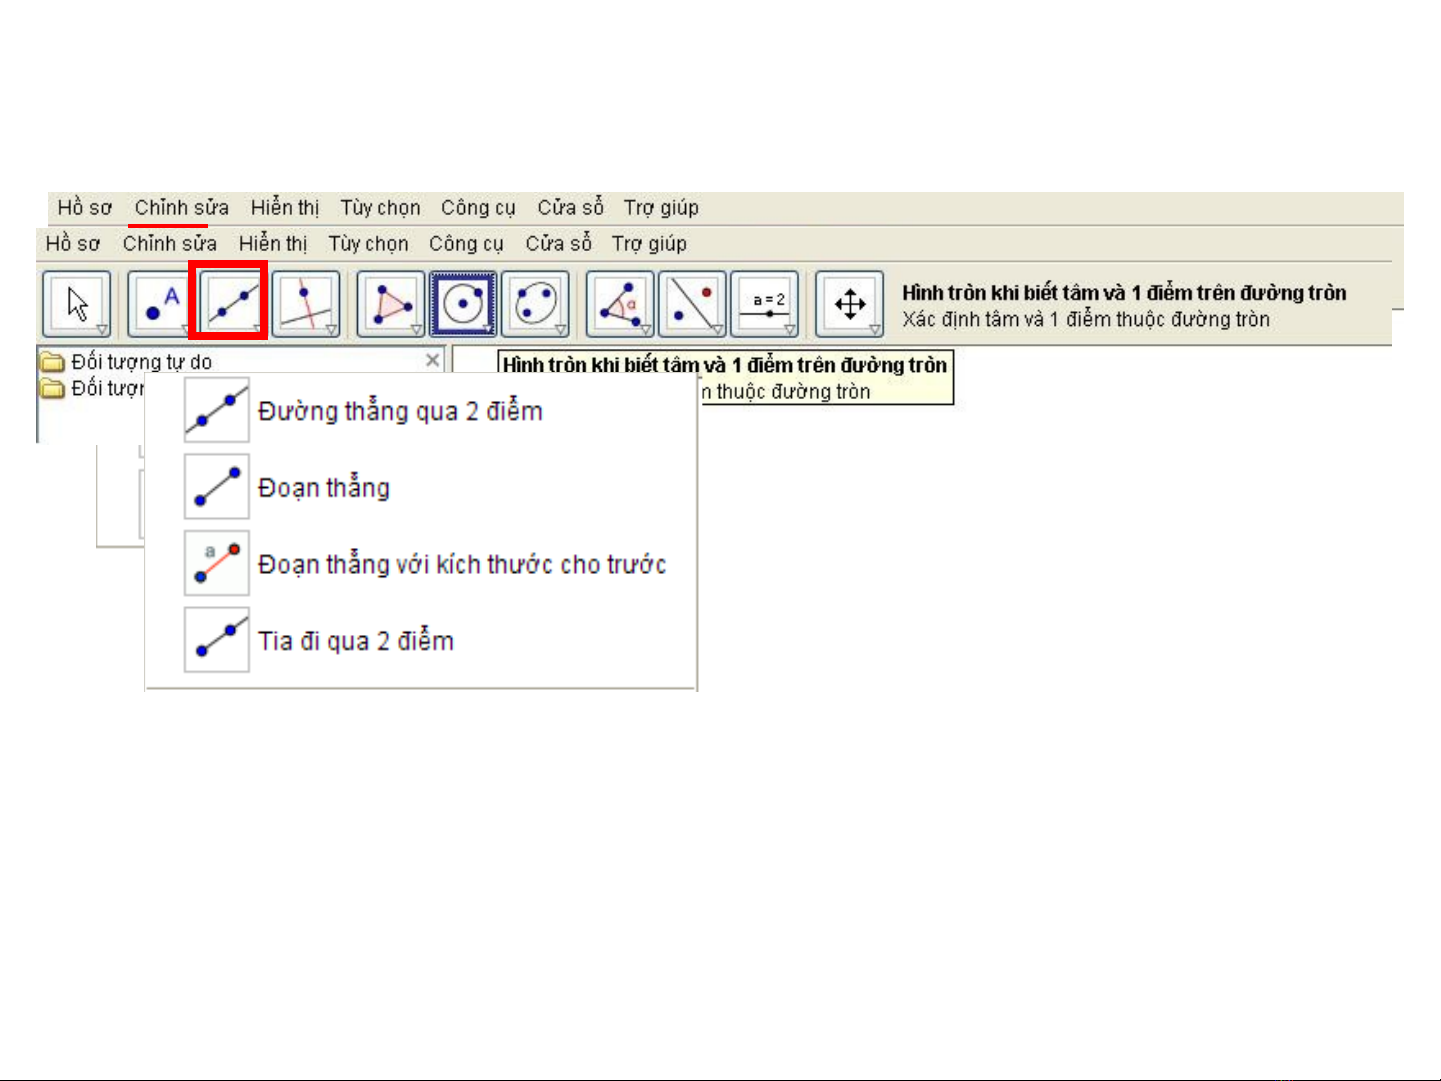Choose "Đoạn thẳng với kích thước cho trước"
1441x1081 pixels.
pyautogui.click(x=461, y=565)
